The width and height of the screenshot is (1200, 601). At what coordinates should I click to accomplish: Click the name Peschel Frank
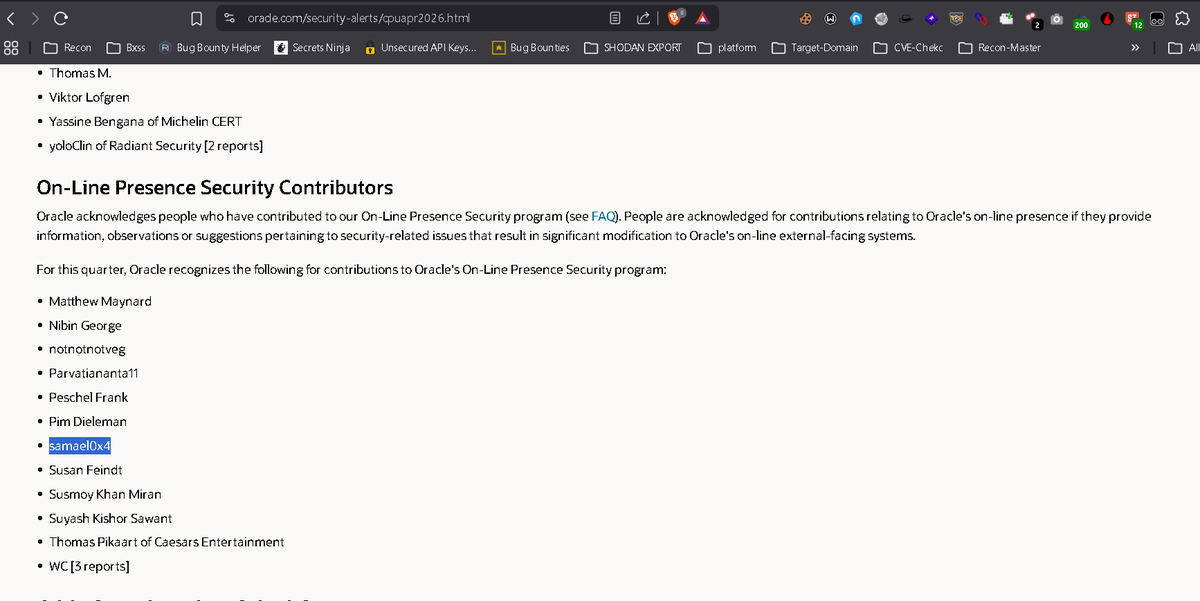pos(88,397)
